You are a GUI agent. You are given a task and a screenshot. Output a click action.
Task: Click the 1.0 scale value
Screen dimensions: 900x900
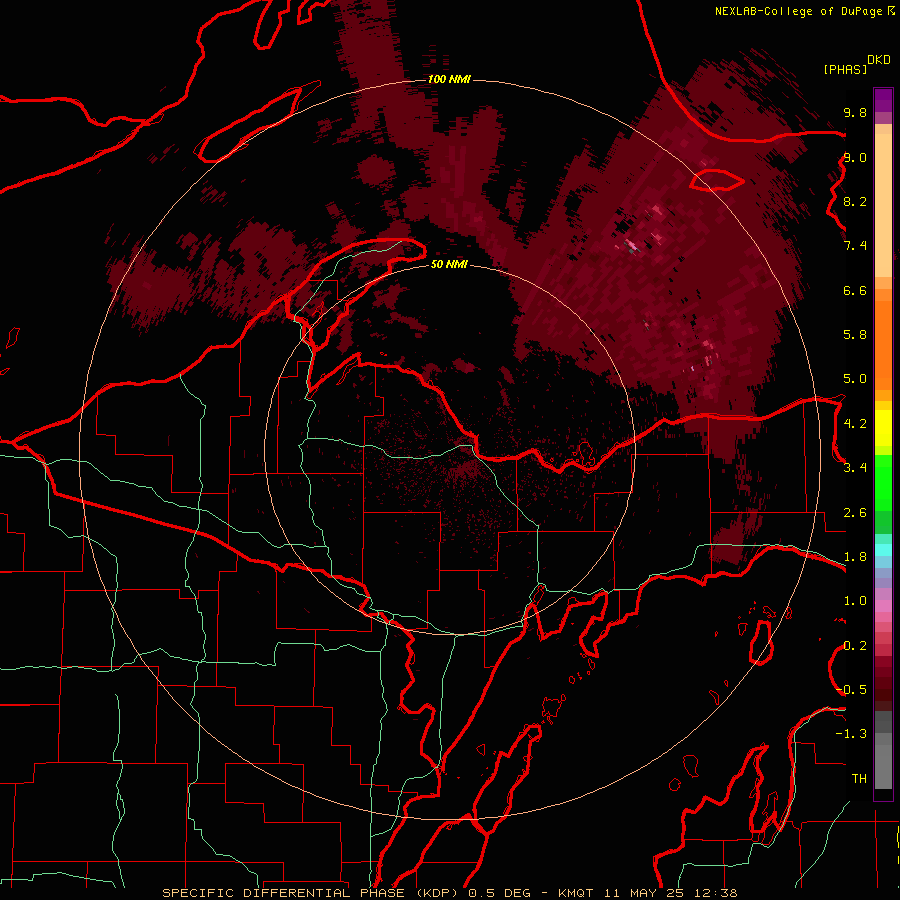click(x=855, y=601)
